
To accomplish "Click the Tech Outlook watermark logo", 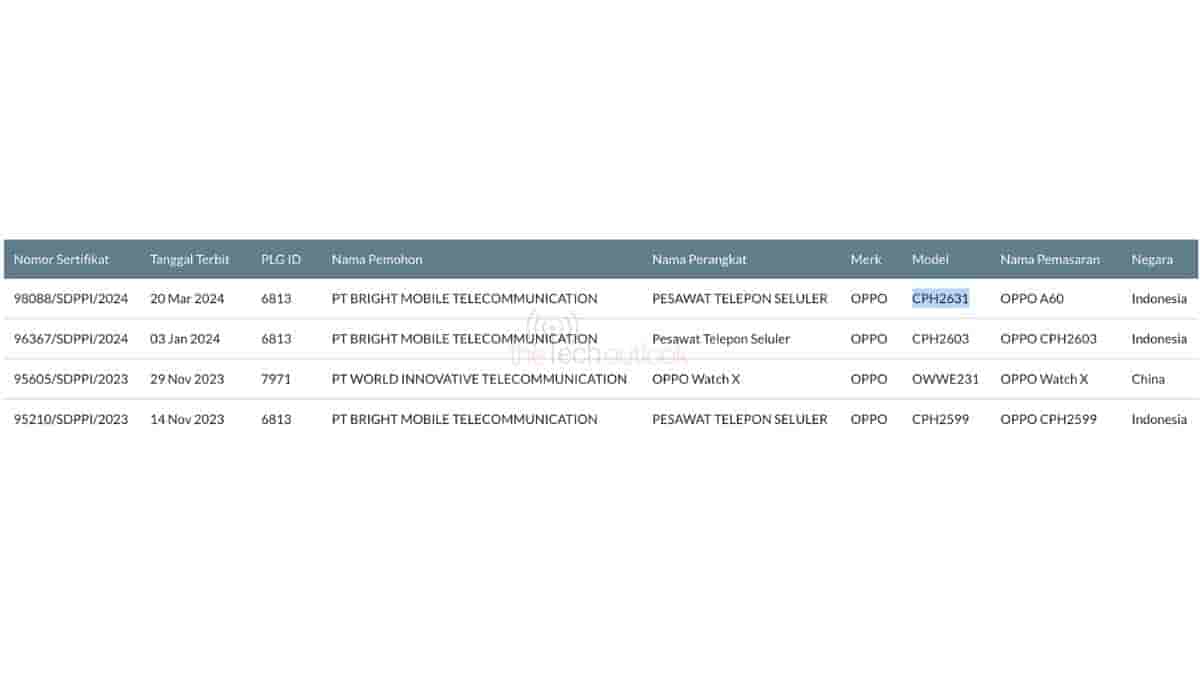I will 597,342.
